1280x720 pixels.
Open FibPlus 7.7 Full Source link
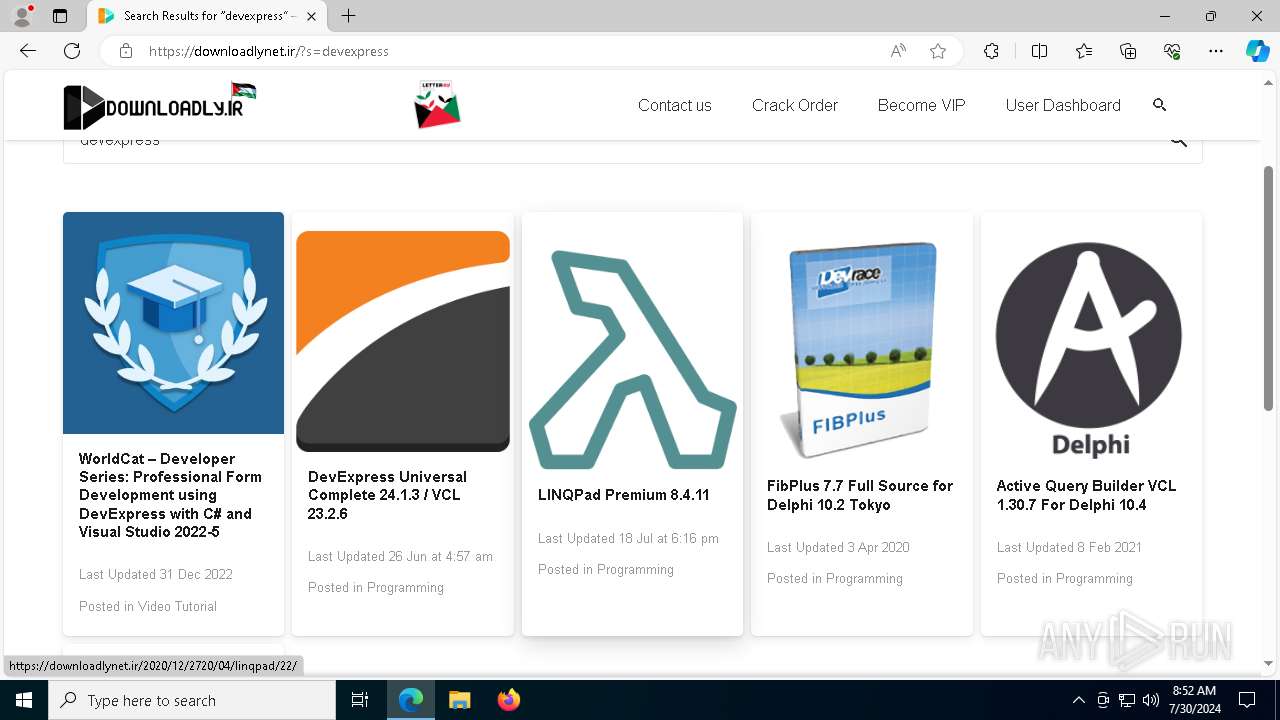click(860, 495)
